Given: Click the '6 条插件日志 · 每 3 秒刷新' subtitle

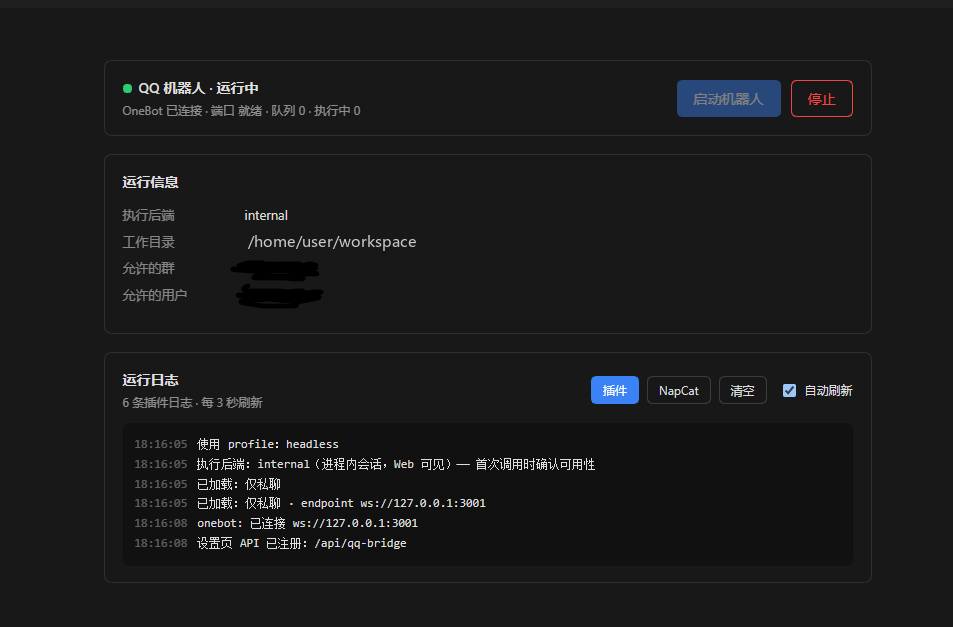Looking at the screenshot, I should click(x=192, y=403).
